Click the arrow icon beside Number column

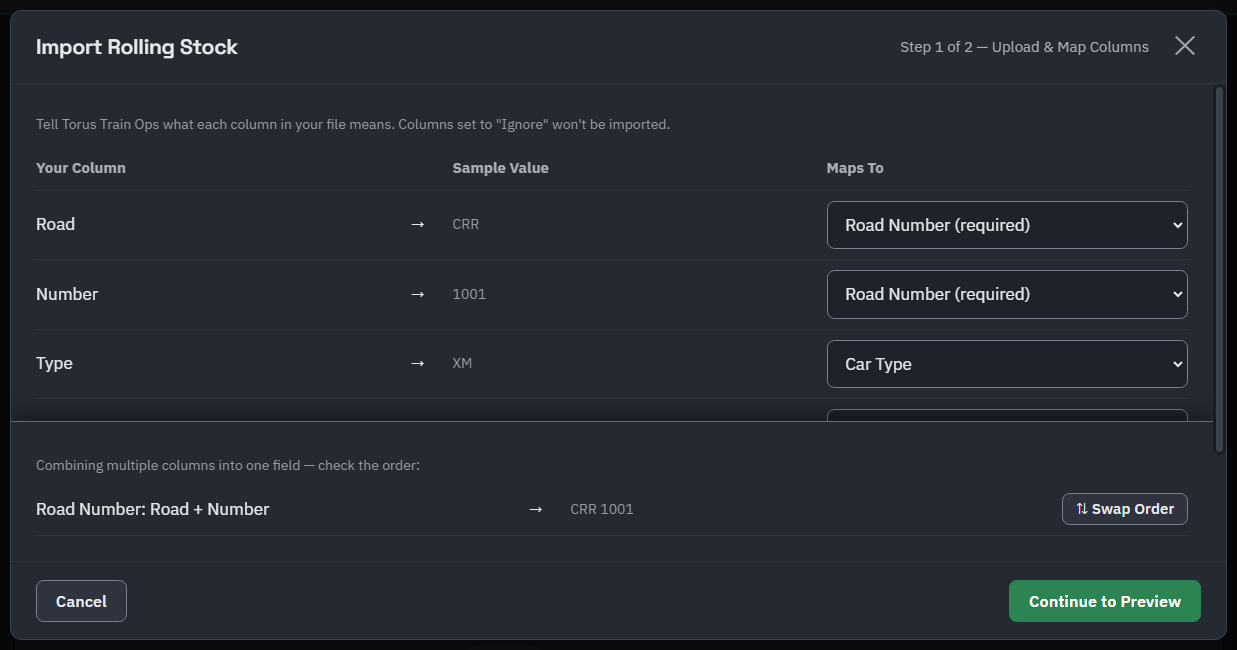tap(418, 294)
